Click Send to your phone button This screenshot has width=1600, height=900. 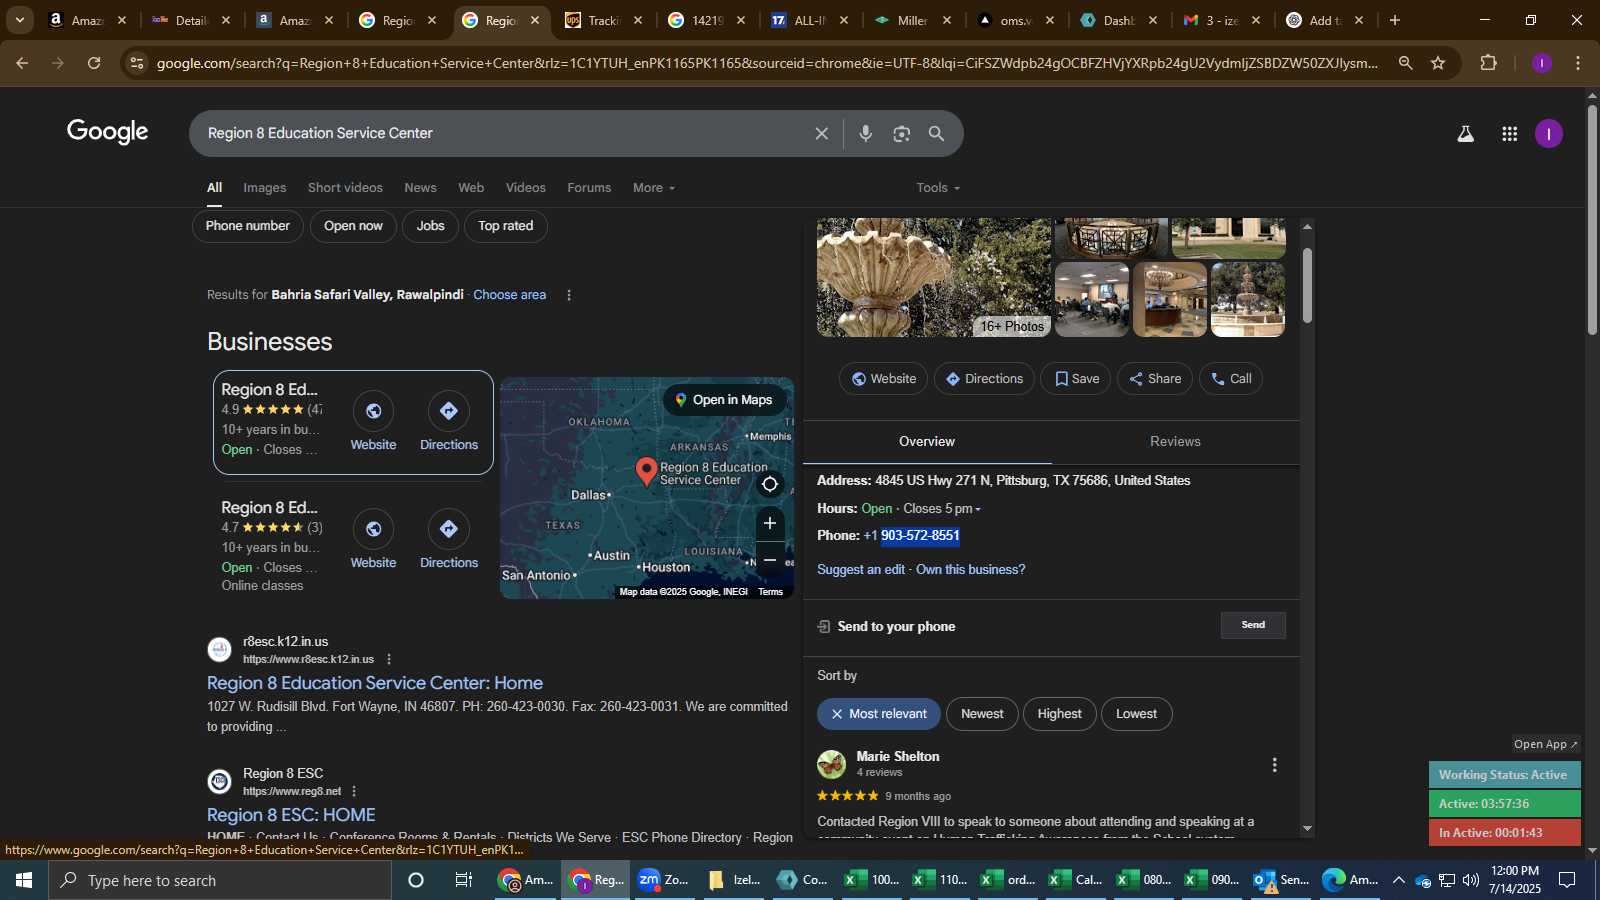pos(1253,625)
